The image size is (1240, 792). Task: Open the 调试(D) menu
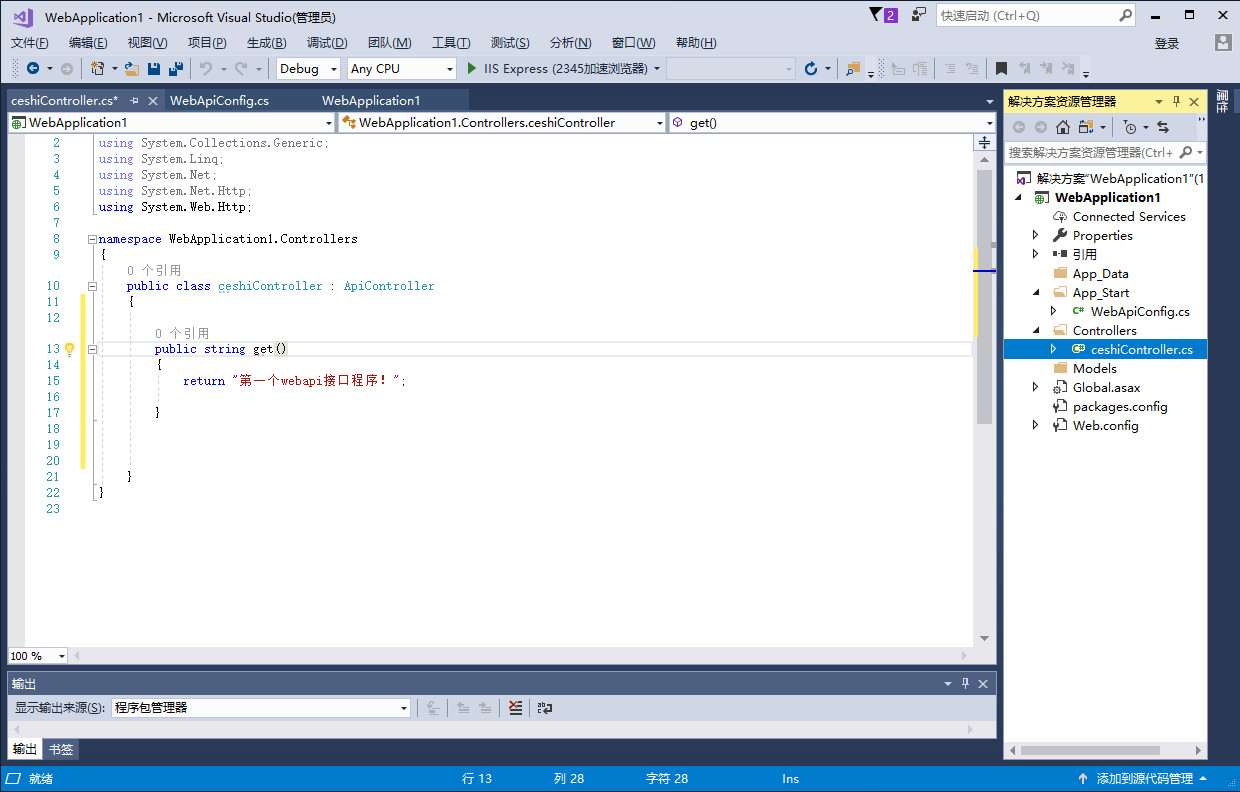327,43
